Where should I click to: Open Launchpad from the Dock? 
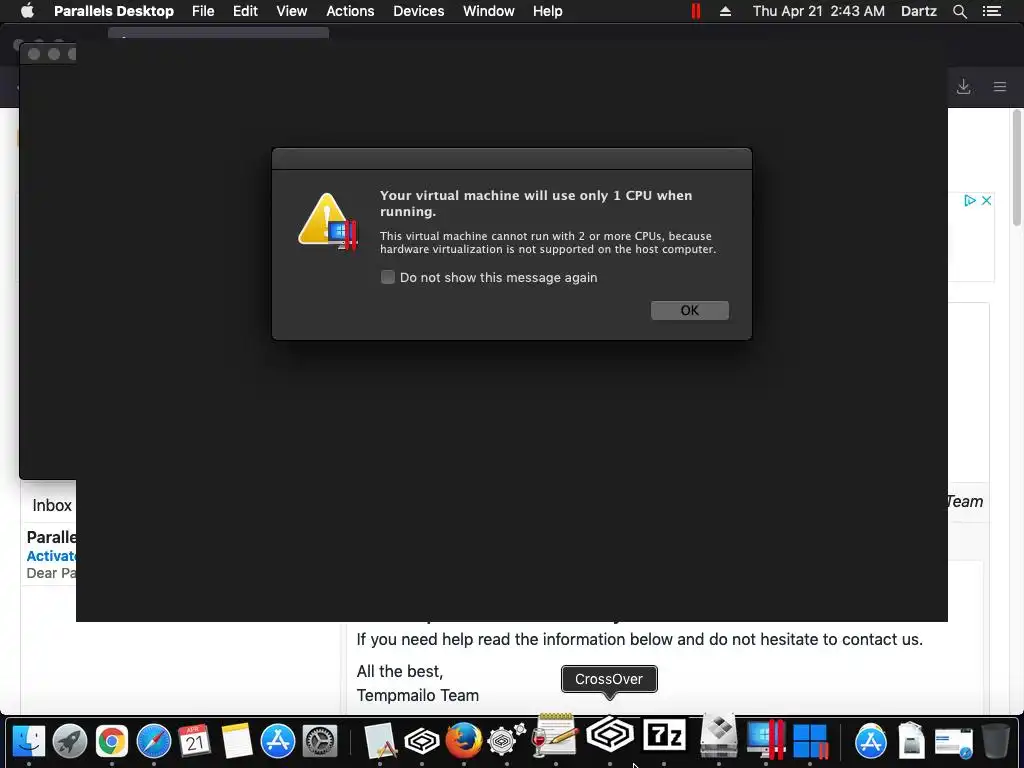(70, 741)
